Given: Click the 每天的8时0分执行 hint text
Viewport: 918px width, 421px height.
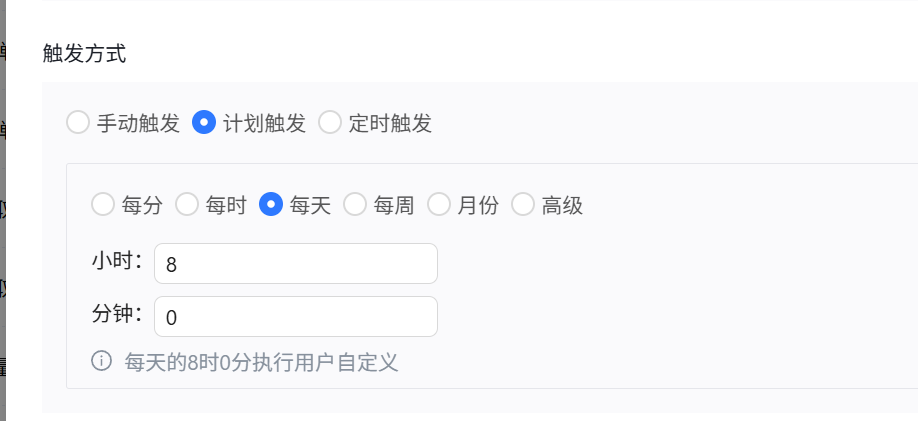Looking at the screenshot, I should pos(261,362).
